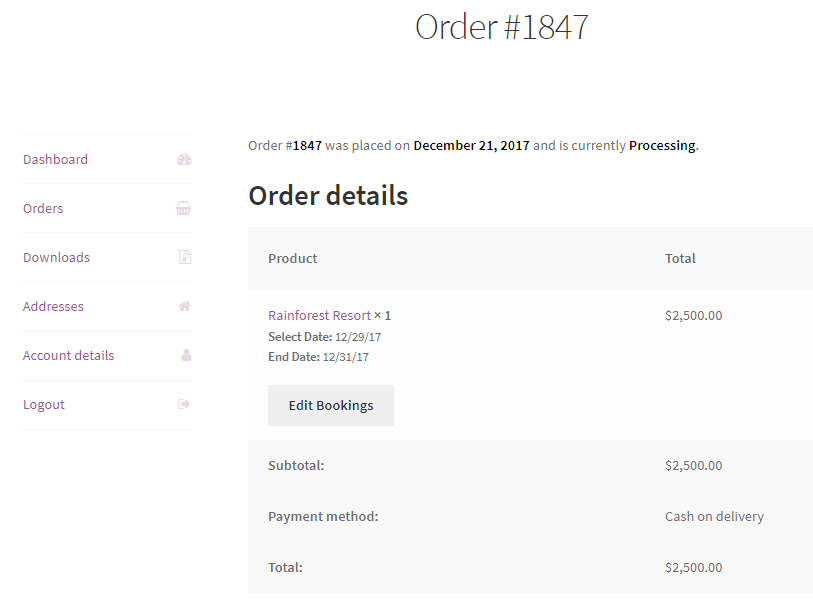
Task: Click the Addresses home icon
Action: click(x=184, y=307)
